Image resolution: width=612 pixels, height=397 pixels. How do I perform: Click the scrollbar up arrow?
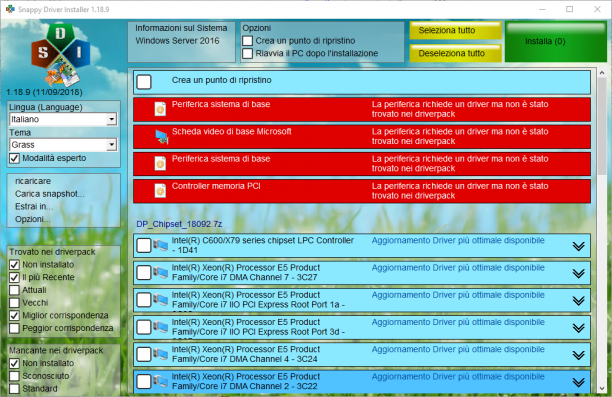(601, 73)
